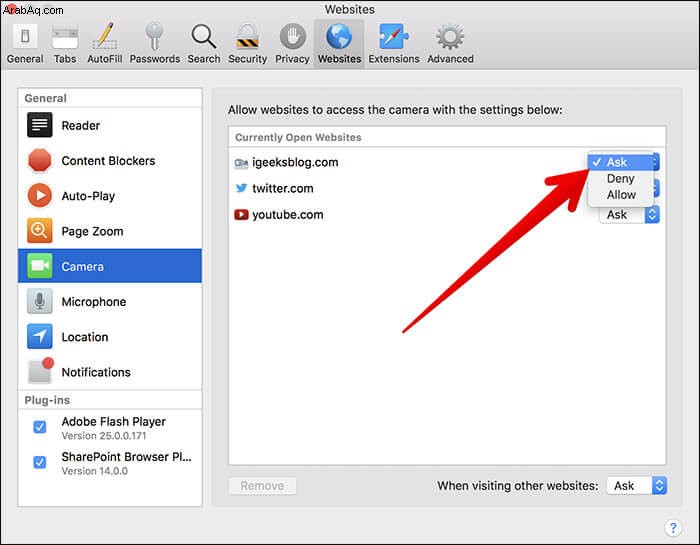
Task: Switch to the Tabs preferences tab label
Action: pyautogui.click(x=65, y=59)
